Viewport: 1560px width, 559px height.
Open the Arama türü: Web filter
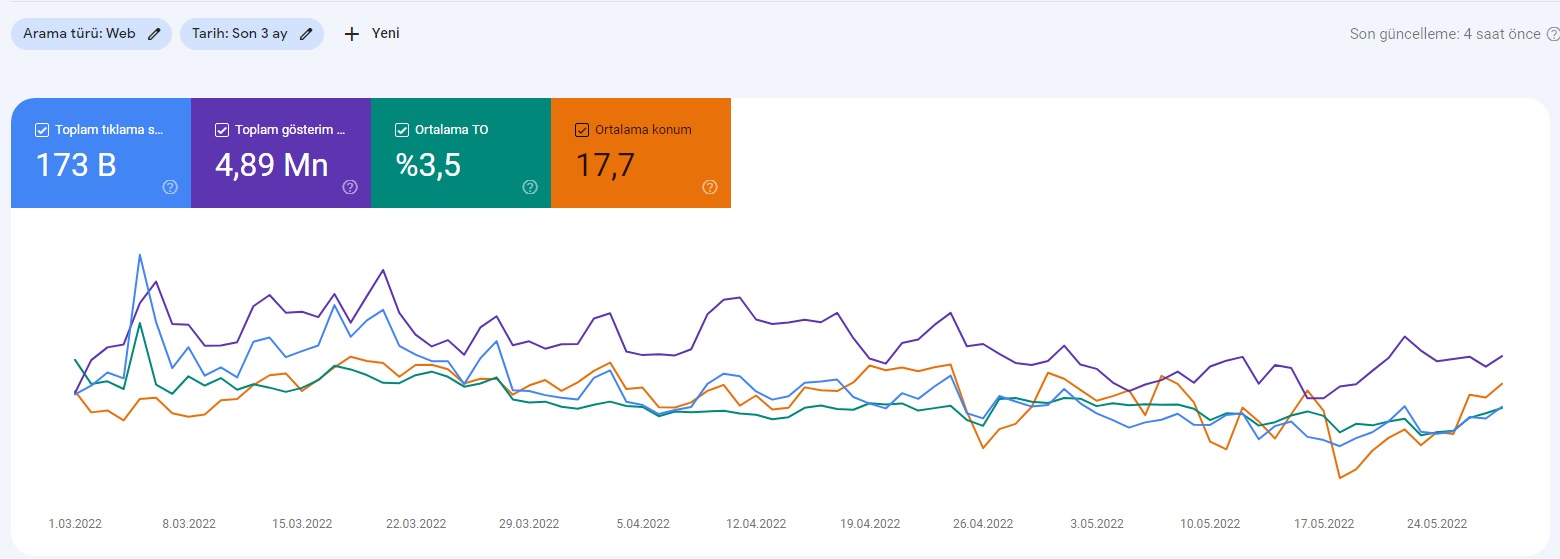click(91, 34)
